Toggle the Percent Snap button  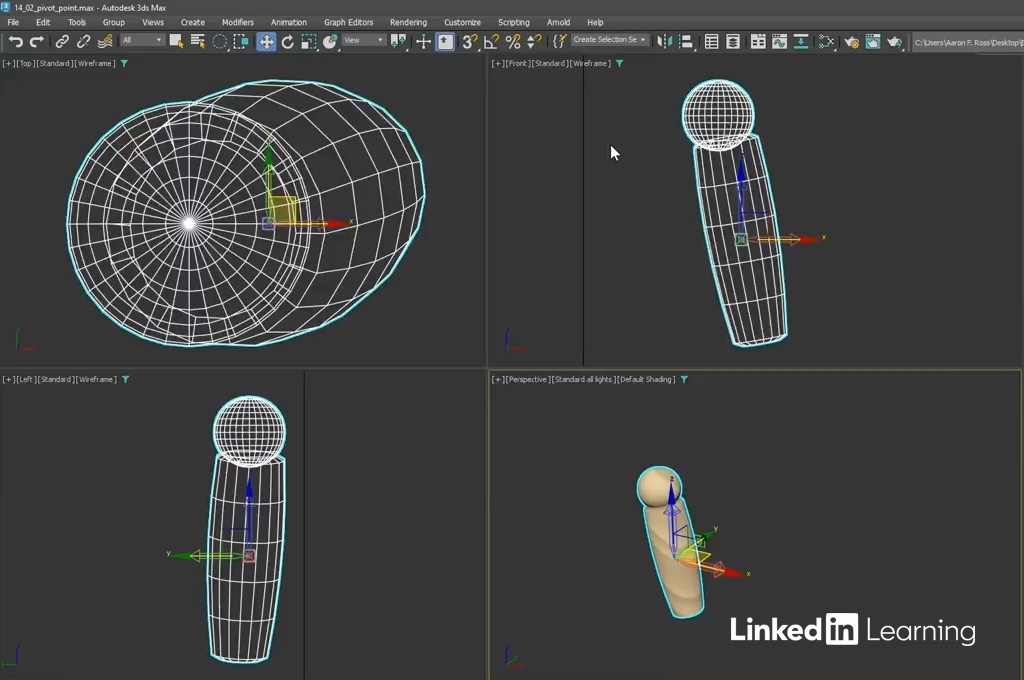512,41
